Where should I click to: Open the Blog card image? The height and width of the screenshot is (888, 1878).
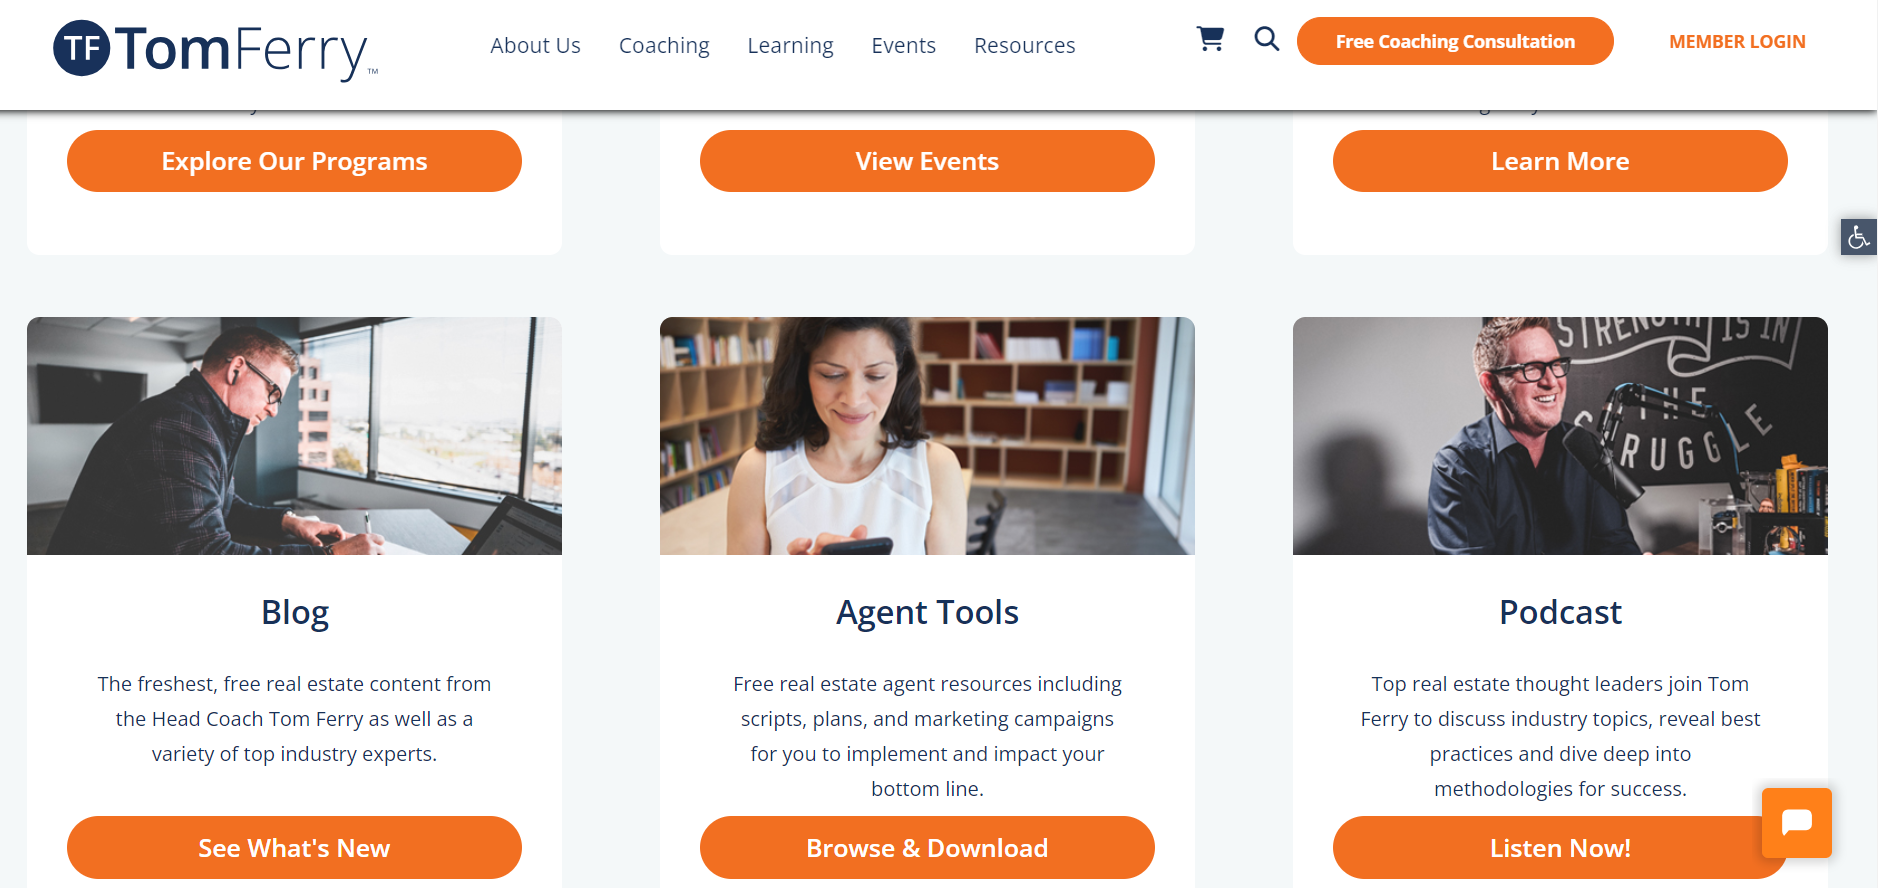click(x=294, y=436)
